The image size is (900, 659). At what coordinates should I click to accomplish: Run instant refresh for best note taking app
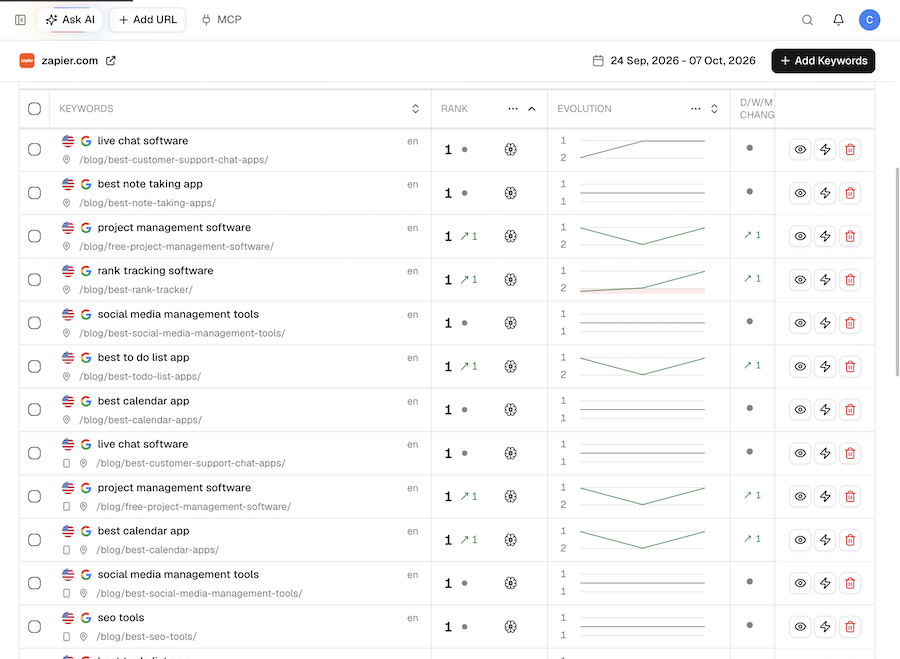[x=825, y=193]
